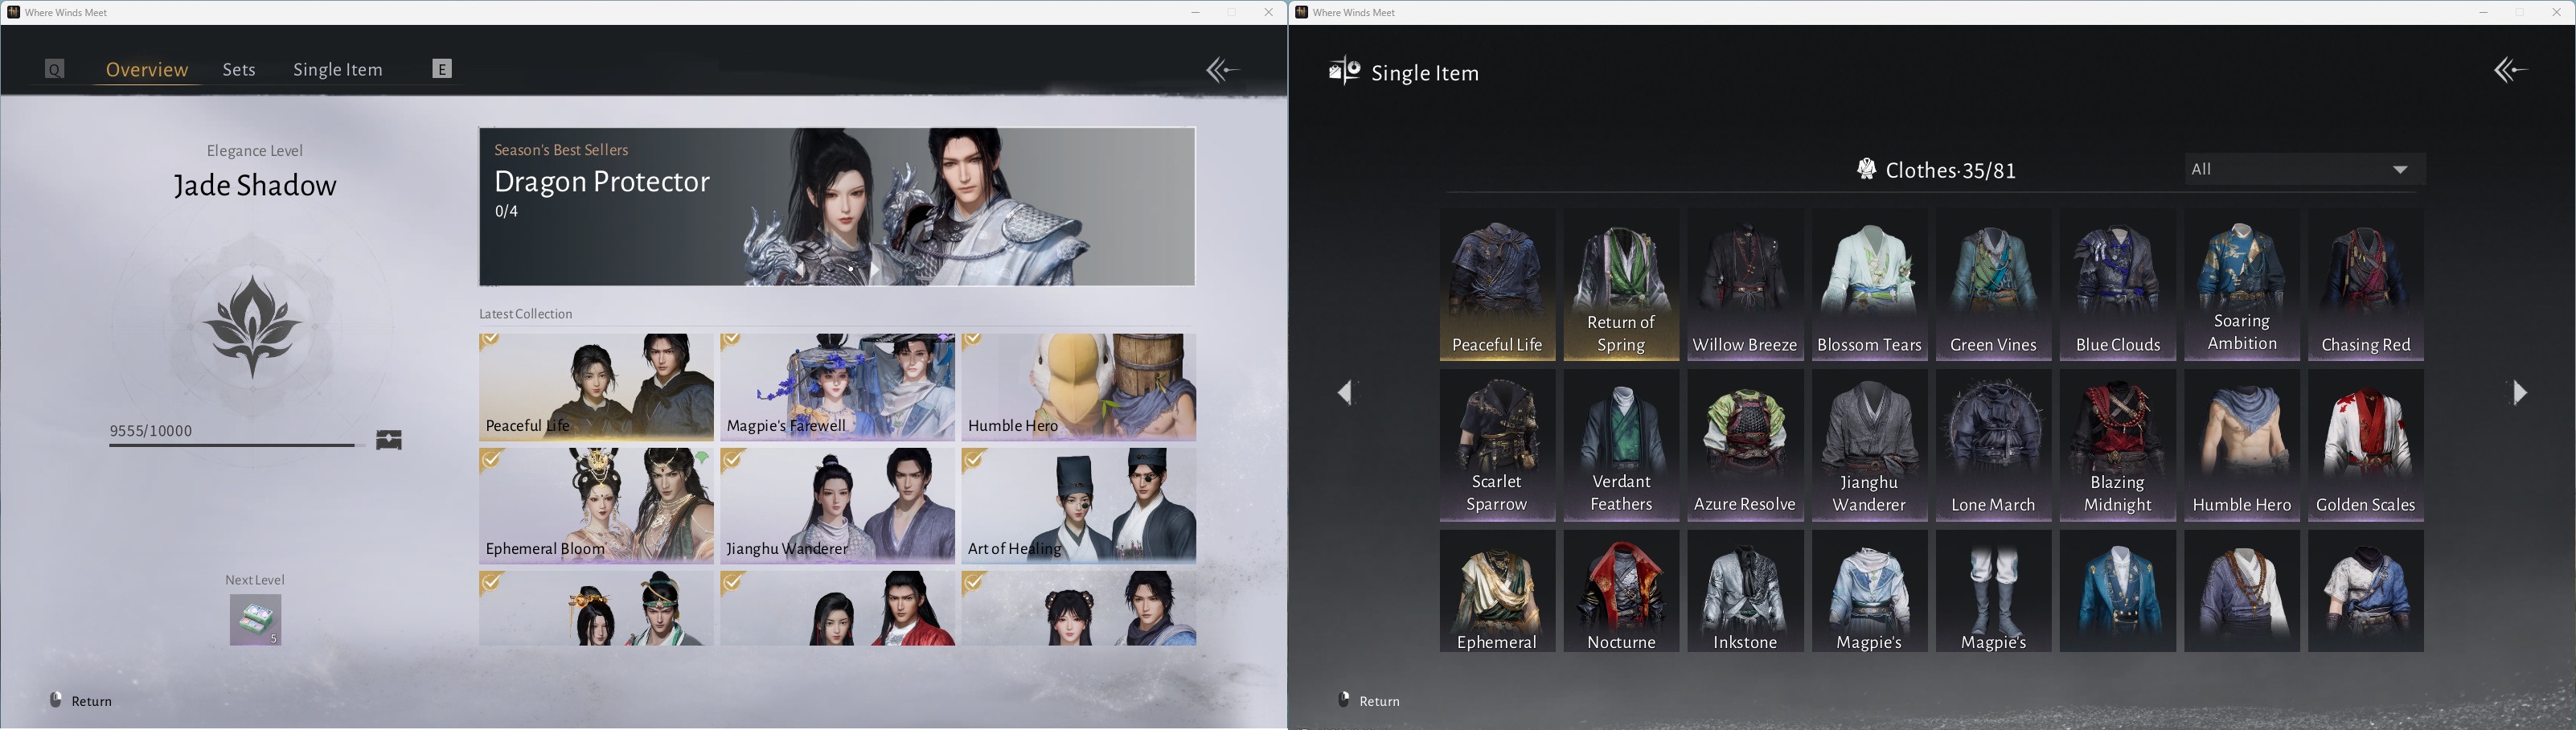
Task: Click the "Elegance Level" label
Action: tap(255, 151)
